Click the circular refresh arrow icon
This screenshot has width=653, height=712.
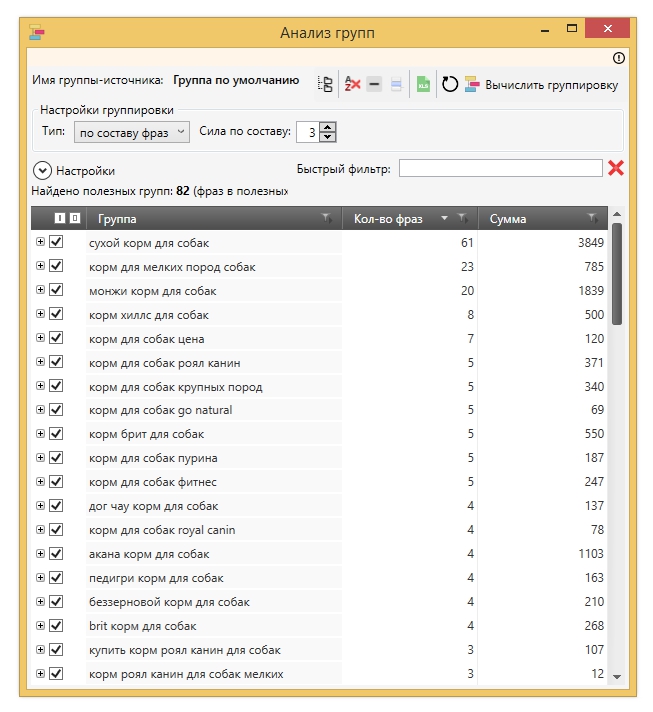[450, 84]
